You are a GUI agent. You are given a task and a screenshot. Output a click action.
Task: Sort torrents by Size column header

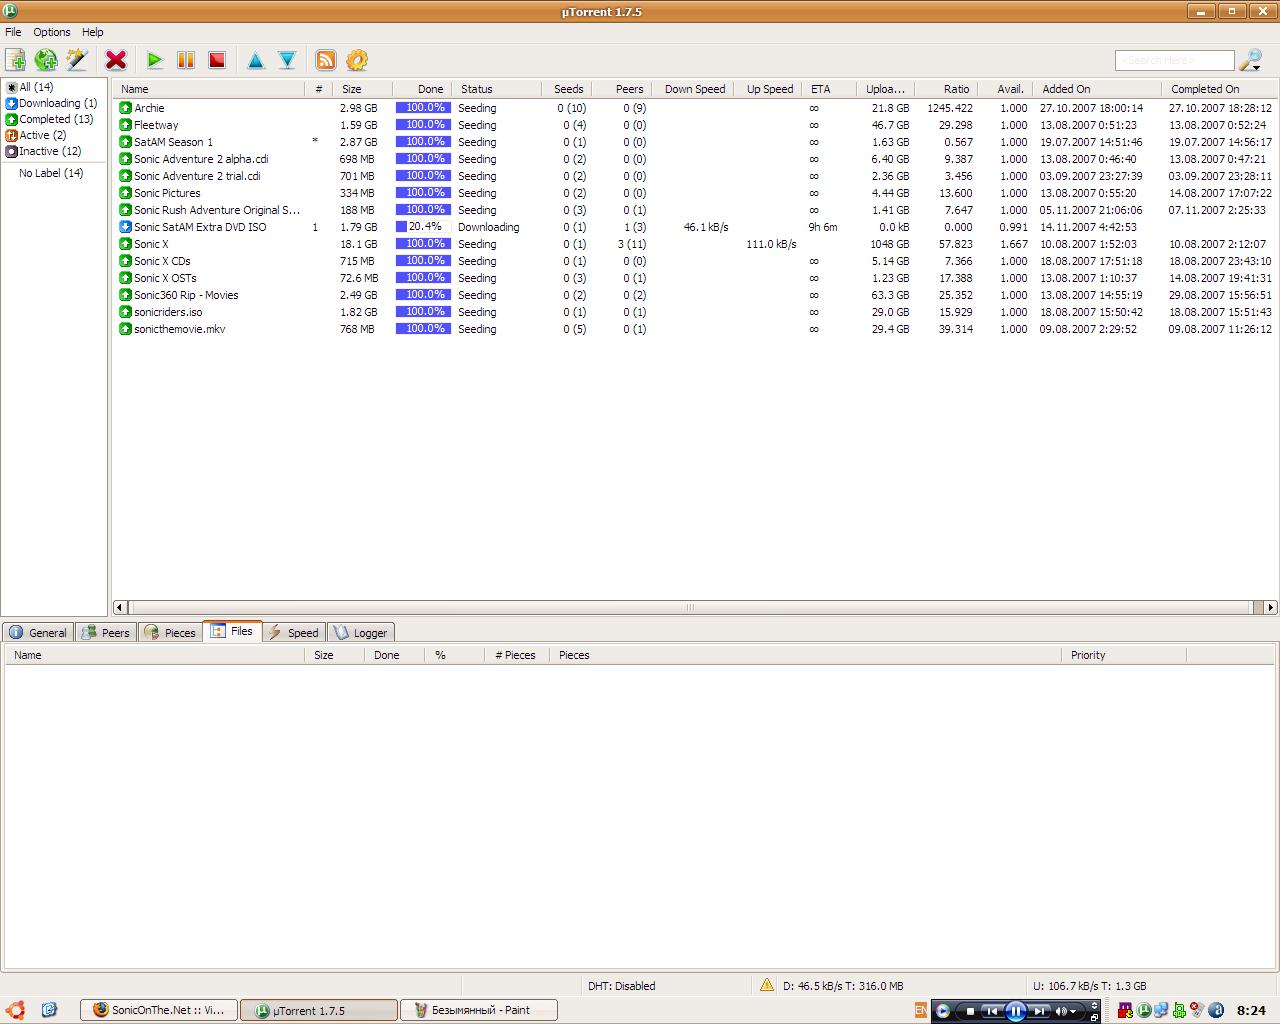pos(362,89)
